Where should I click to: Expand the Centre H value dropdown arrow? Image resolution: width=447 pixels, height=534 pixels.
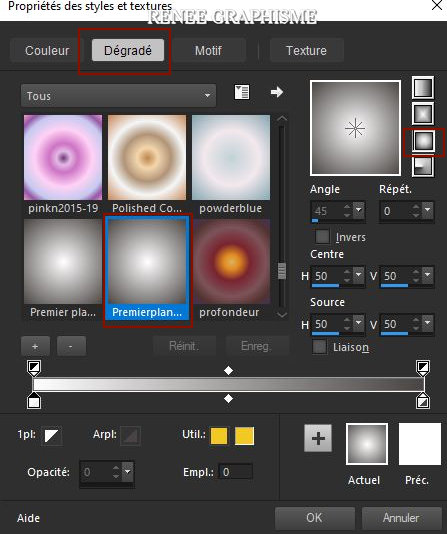[358, 275]
